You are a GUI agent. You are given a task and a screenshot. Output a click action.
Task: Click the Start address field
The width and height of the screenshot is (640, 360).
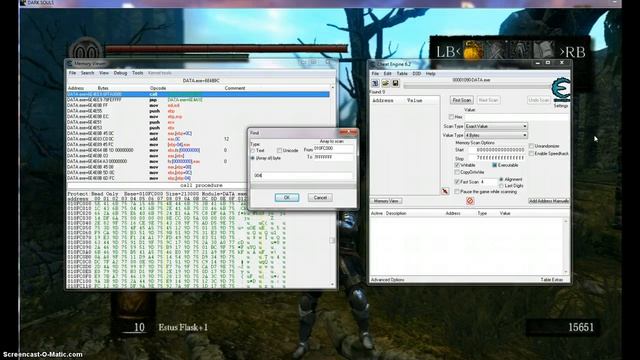pyautogui.click(x=496, y=150)
